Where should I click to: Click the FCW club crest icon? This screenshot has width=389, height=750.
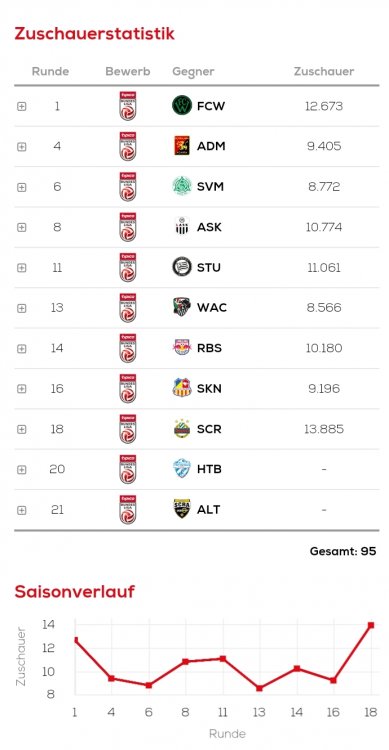tap(182, 106)
